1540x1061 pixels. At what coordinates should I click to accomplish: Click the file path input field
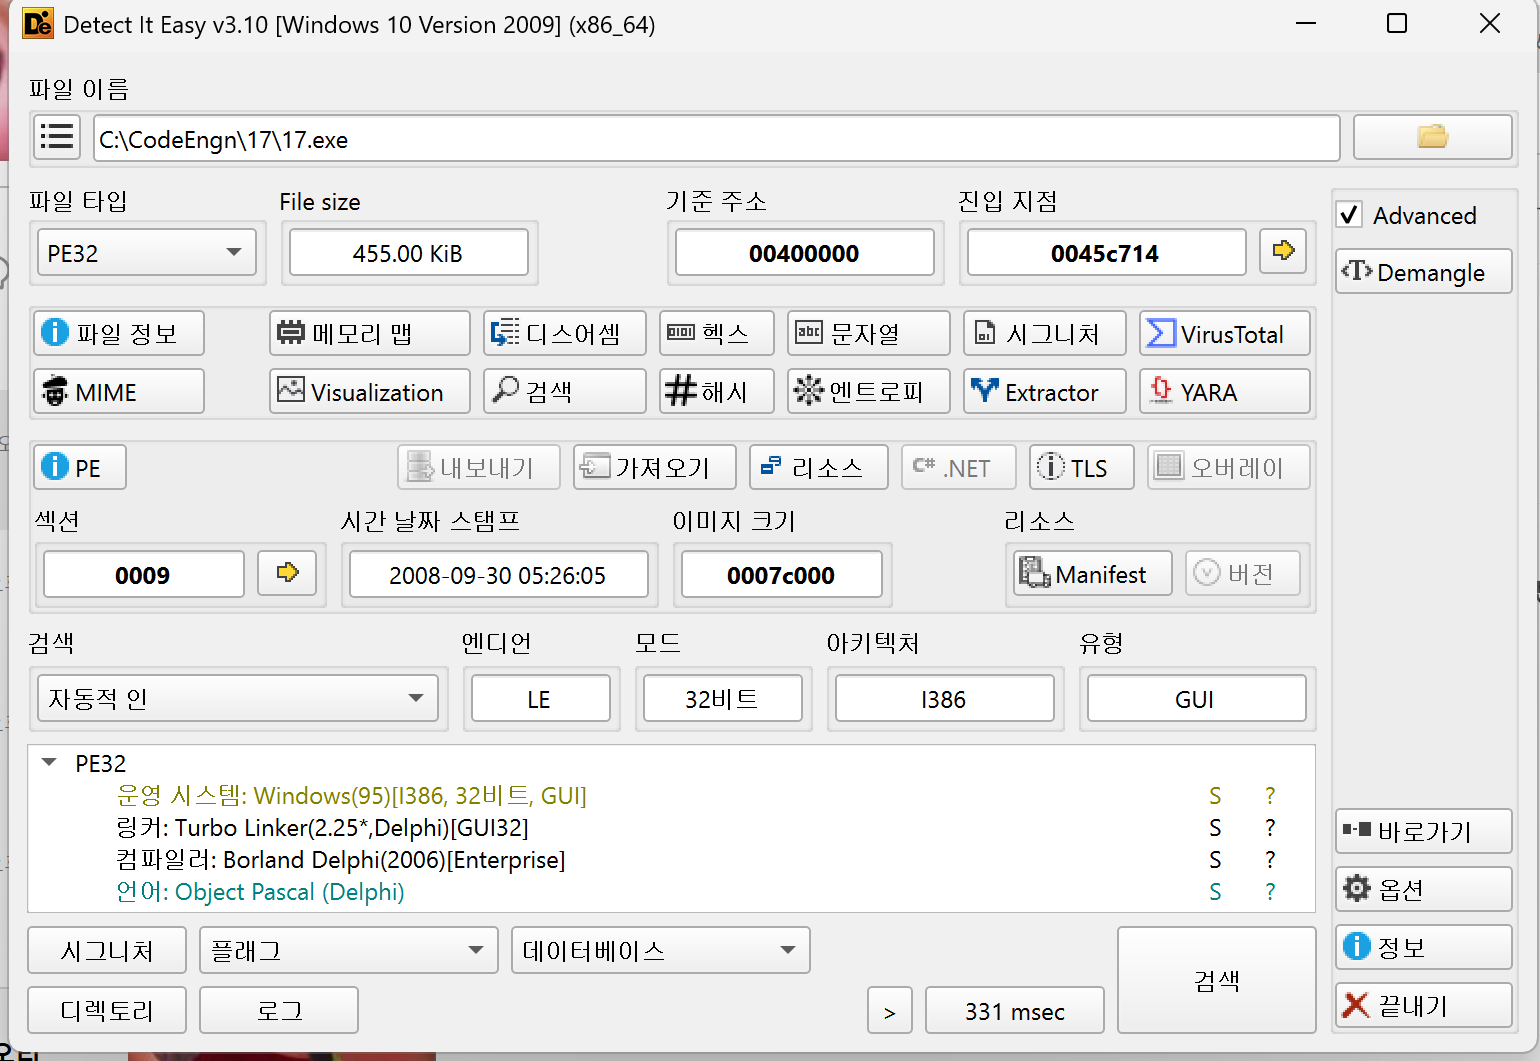point(716,138)
